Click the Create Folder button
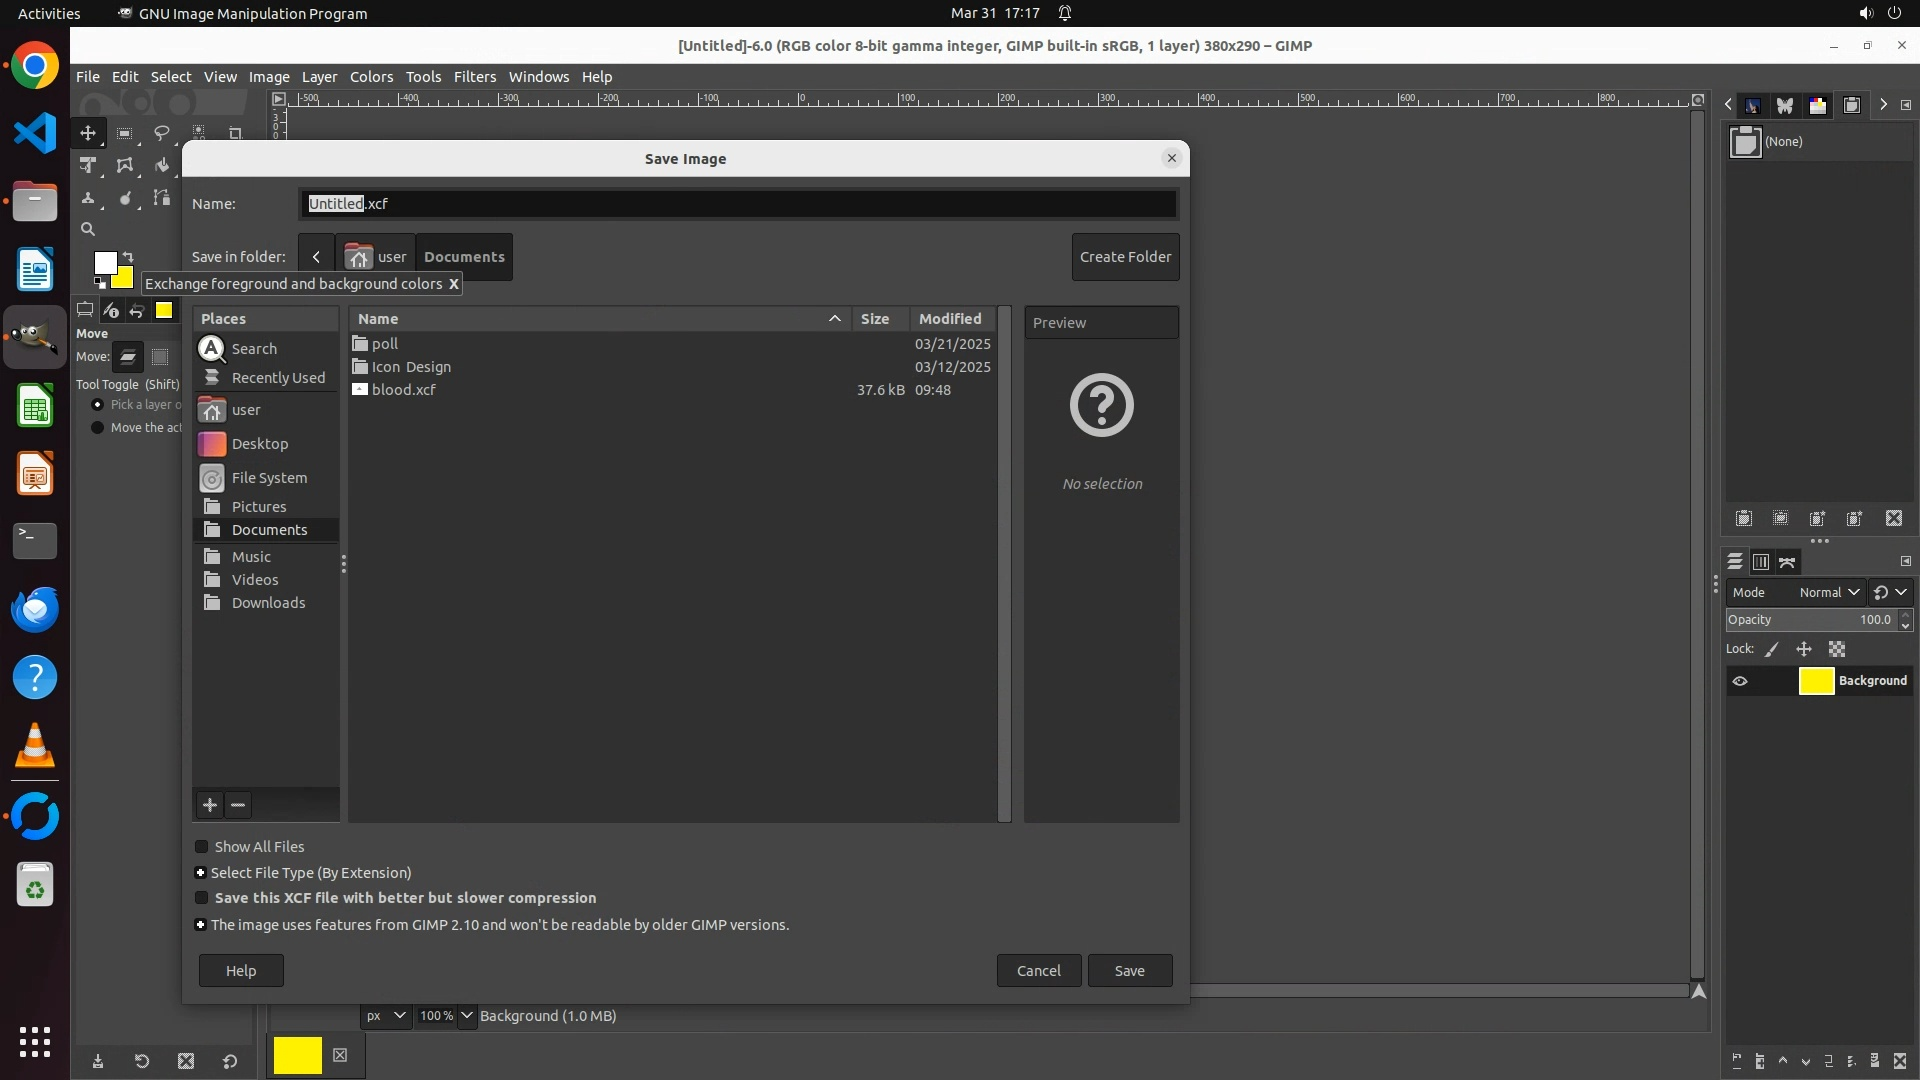Viewport: 1920px width, 1080px height. (1125, 257)
